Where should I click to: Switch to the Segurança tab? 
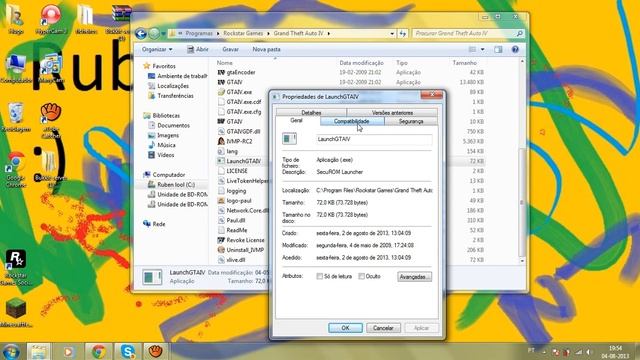tap(411, 121)
